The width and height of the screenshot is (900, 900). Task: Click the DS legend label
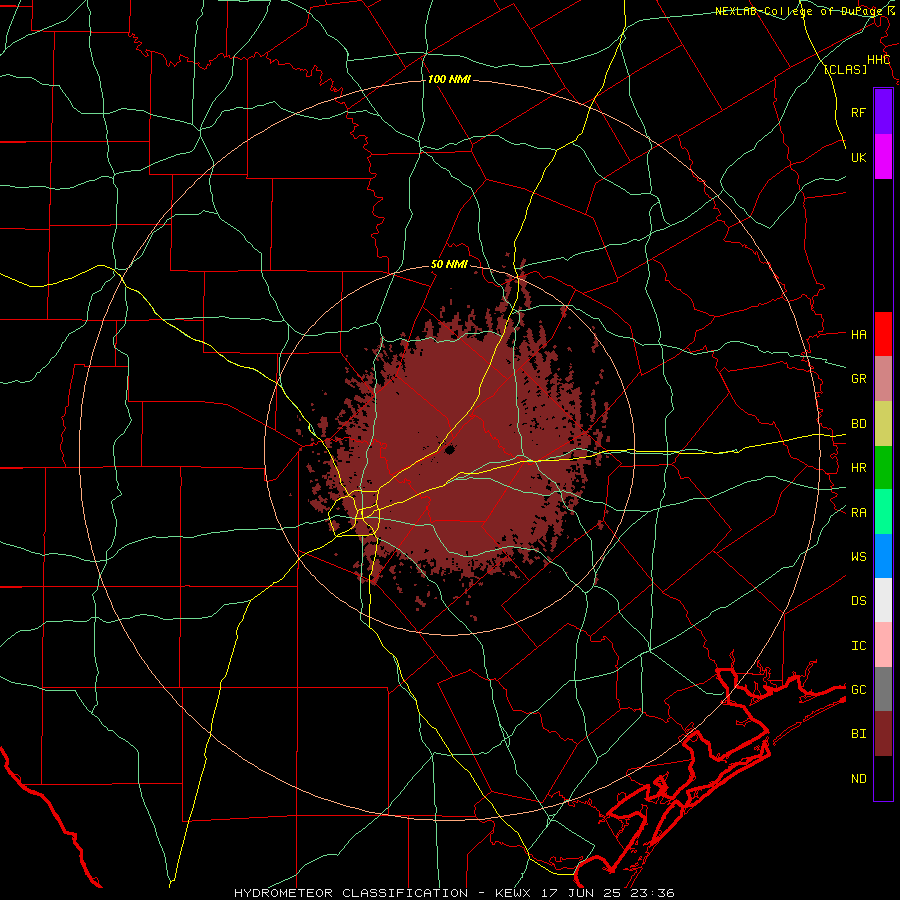pyautogui.click(x=858, y=601)
